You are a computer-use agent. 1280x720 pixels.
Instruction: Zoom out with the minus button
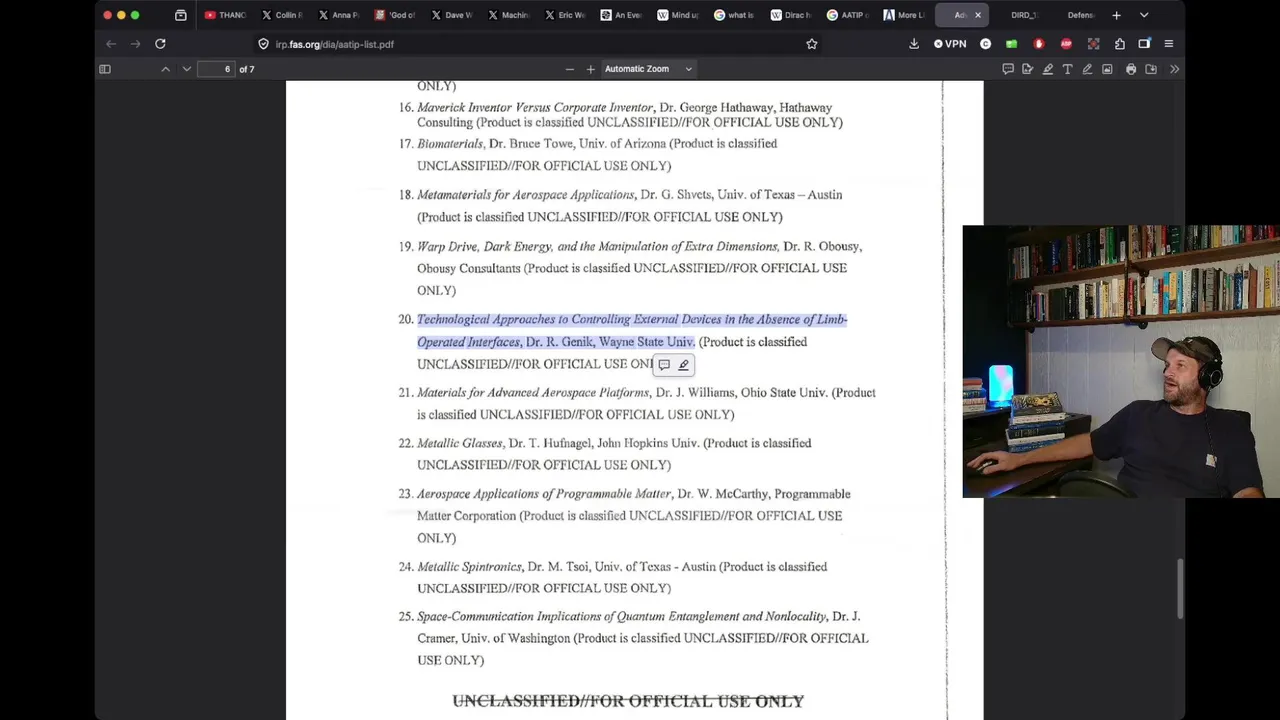coord(569,69)
